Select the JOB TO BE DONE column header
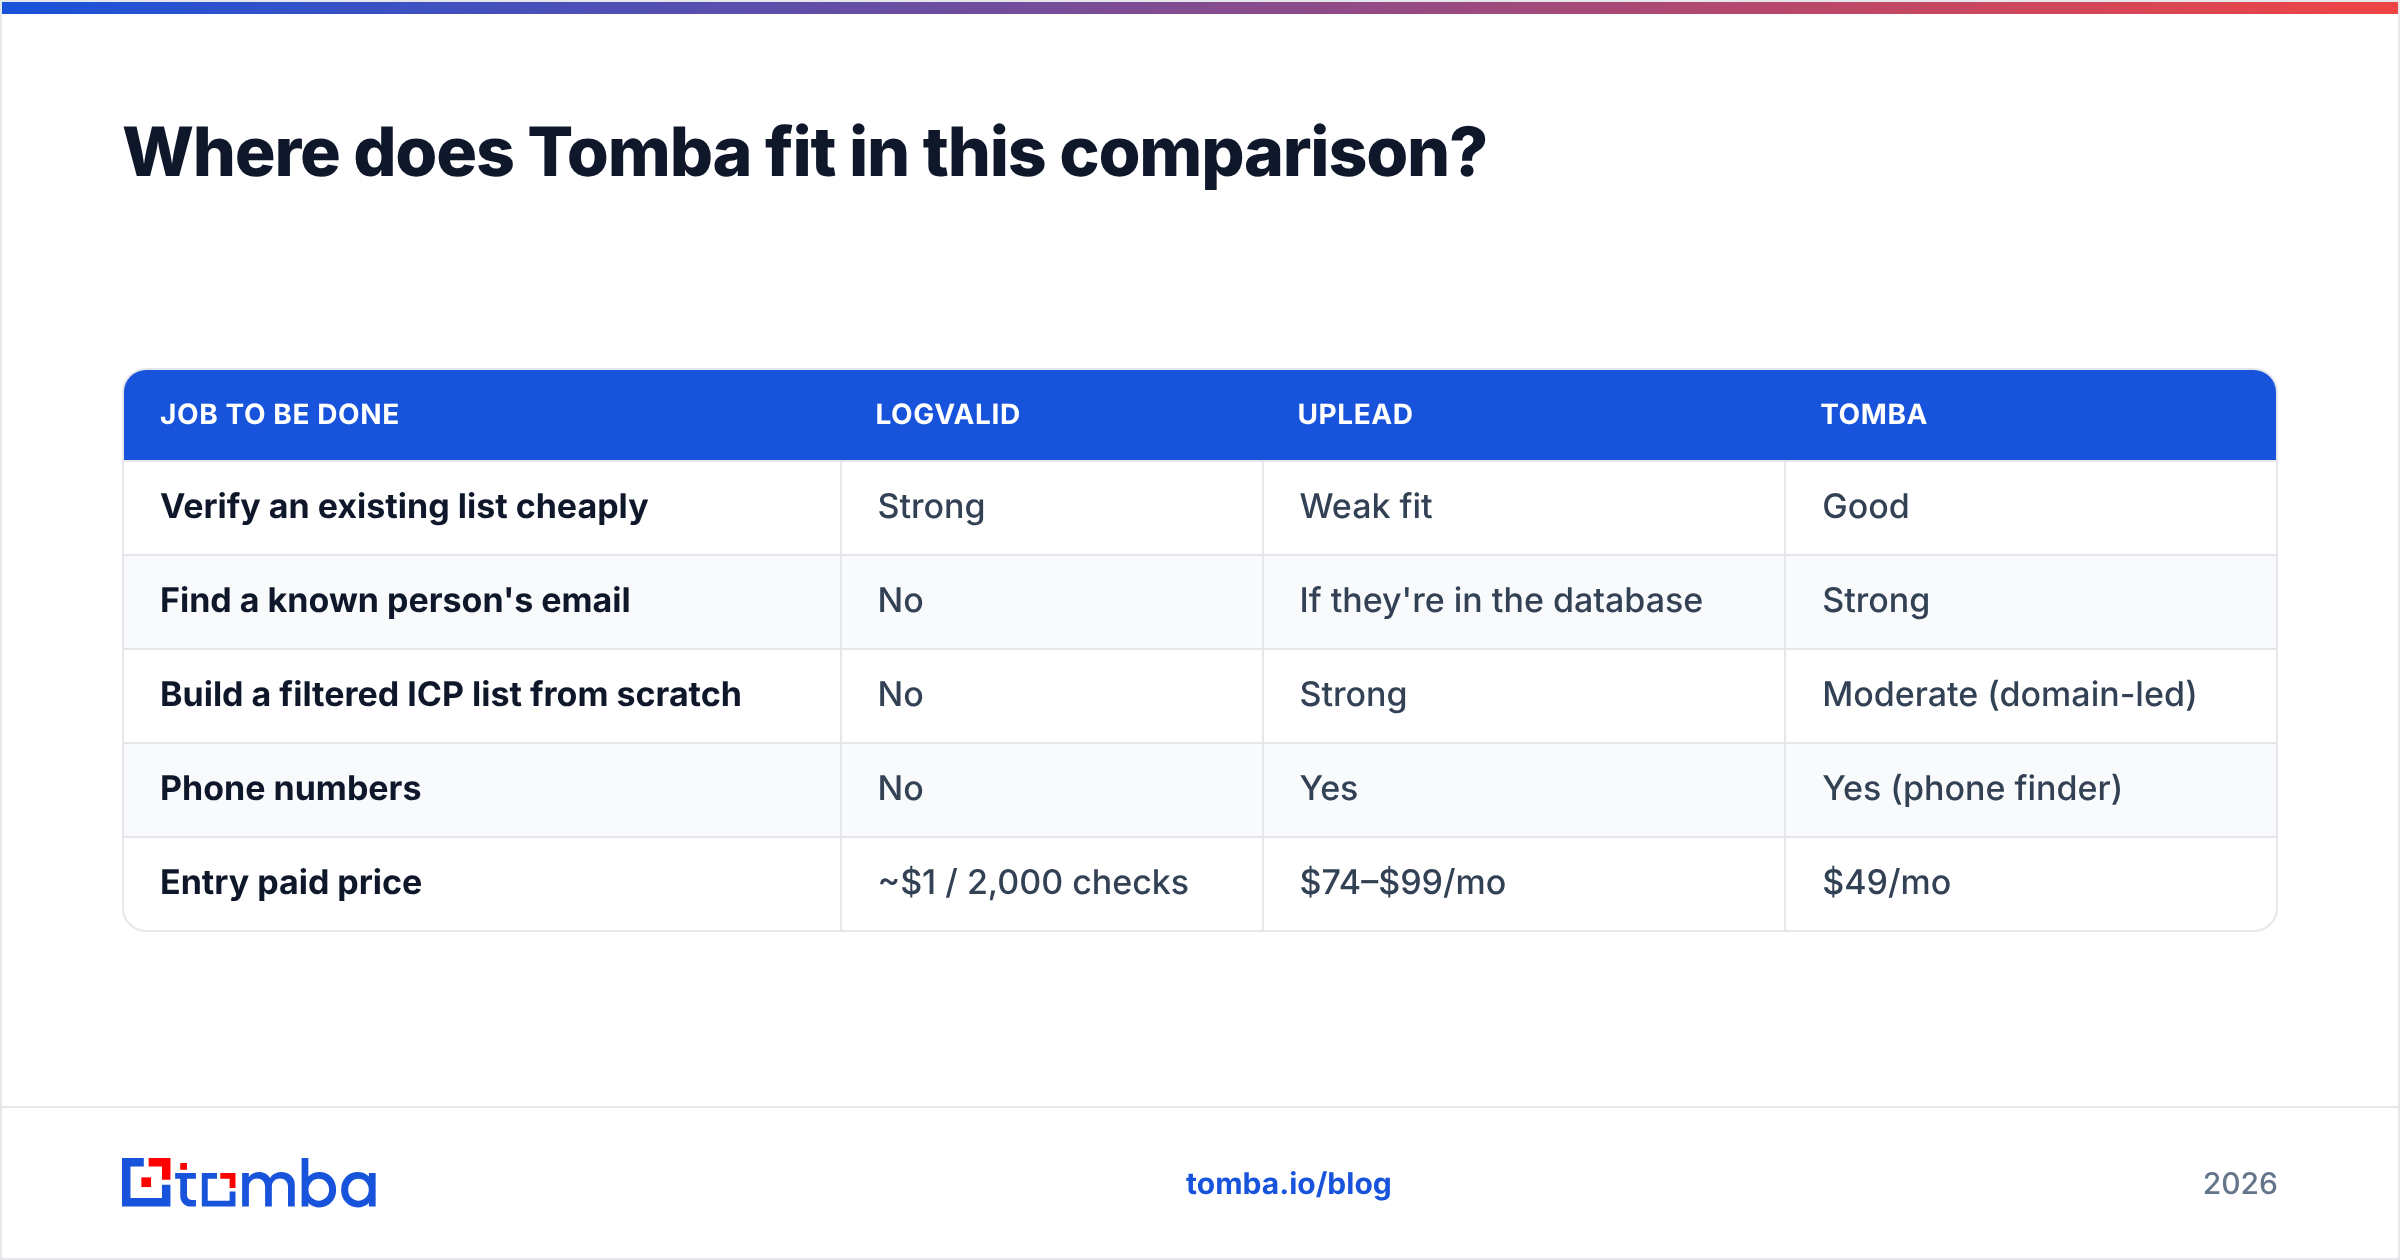 (280, 414)
